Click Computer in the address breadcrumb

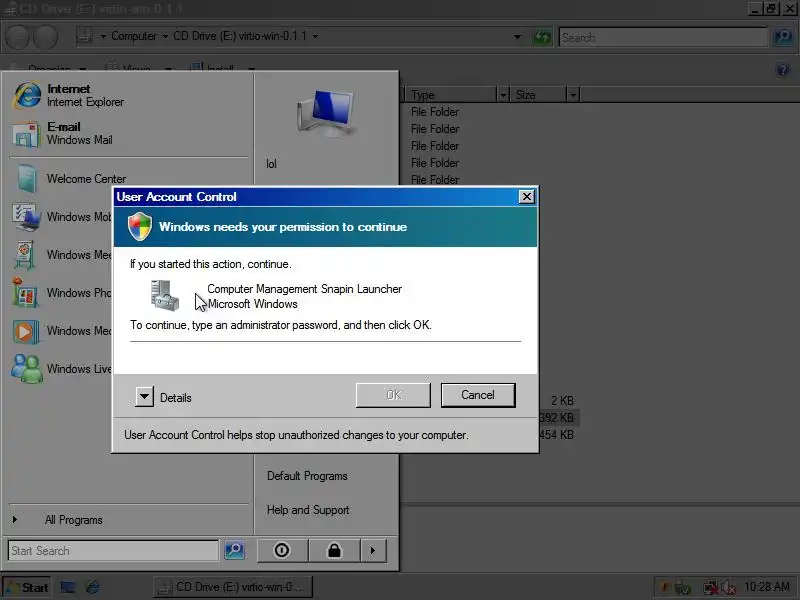(x=134, y=36)
